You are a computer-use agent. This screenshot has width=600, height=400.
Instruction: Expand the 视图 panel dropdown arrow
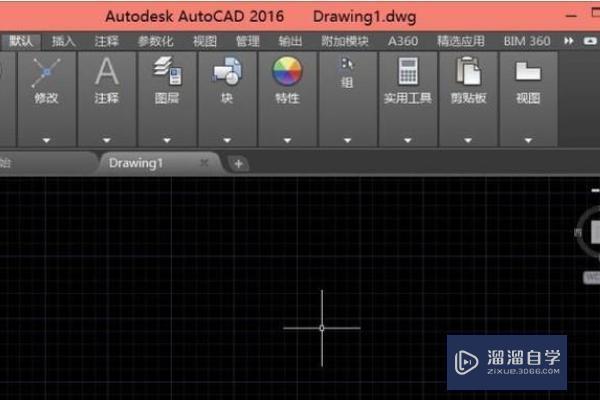point(528,140)
